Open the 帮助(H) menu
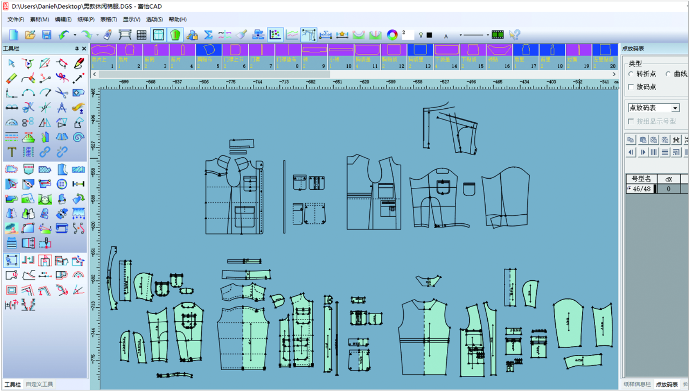690x392 pixels. (178, 19)
